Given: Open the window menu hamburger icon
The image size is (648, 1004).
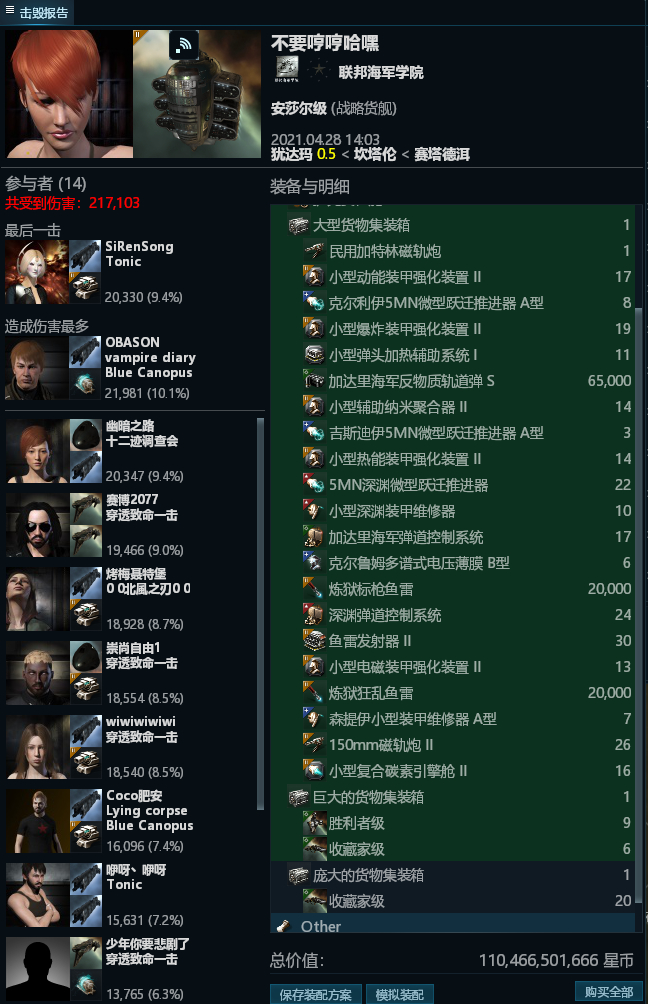Looking at the screenshot, I should [10, 10].
